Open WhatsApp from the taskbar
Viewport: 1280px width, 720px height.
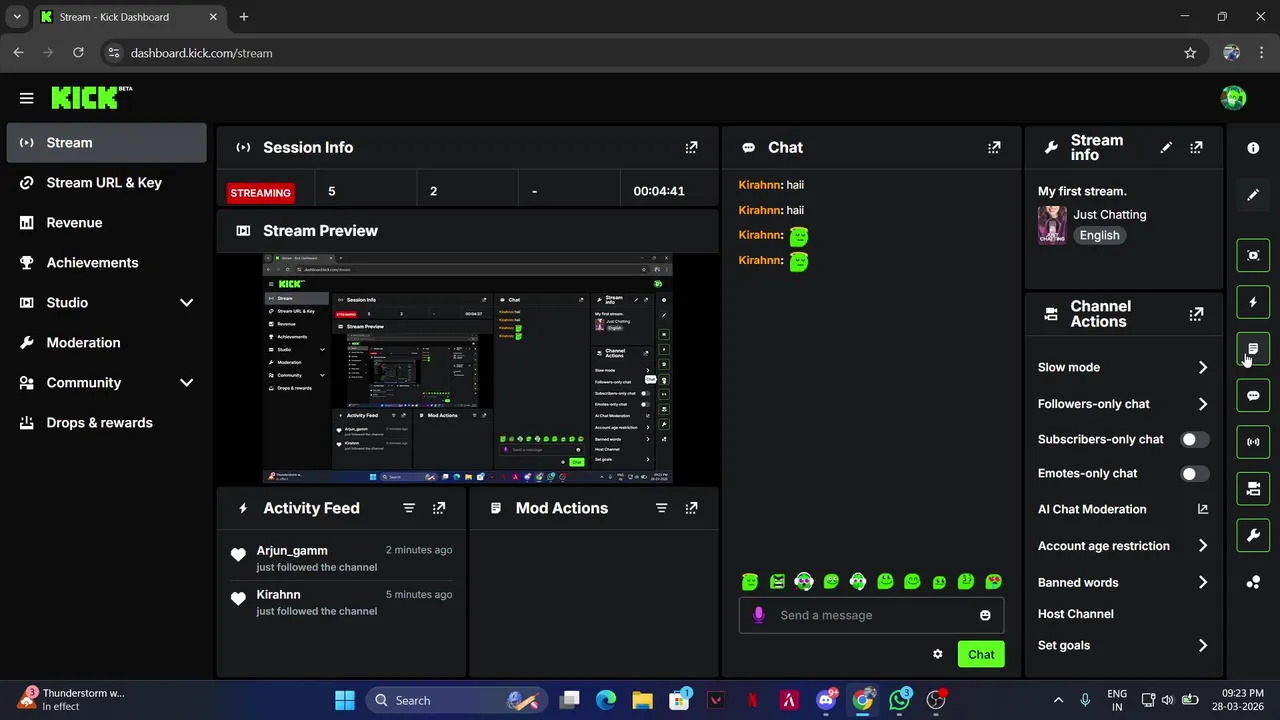pyautogui.click(x=900, y=700)
